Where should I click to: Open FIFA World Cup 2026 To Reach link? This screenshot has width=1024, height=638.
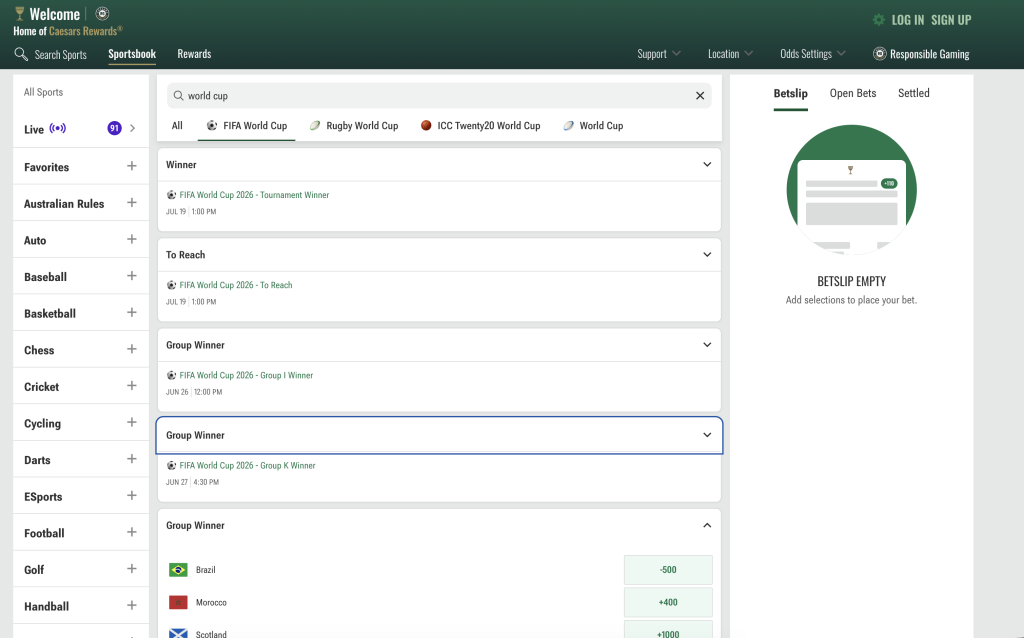pyautogui.click(x=236, y=285)
